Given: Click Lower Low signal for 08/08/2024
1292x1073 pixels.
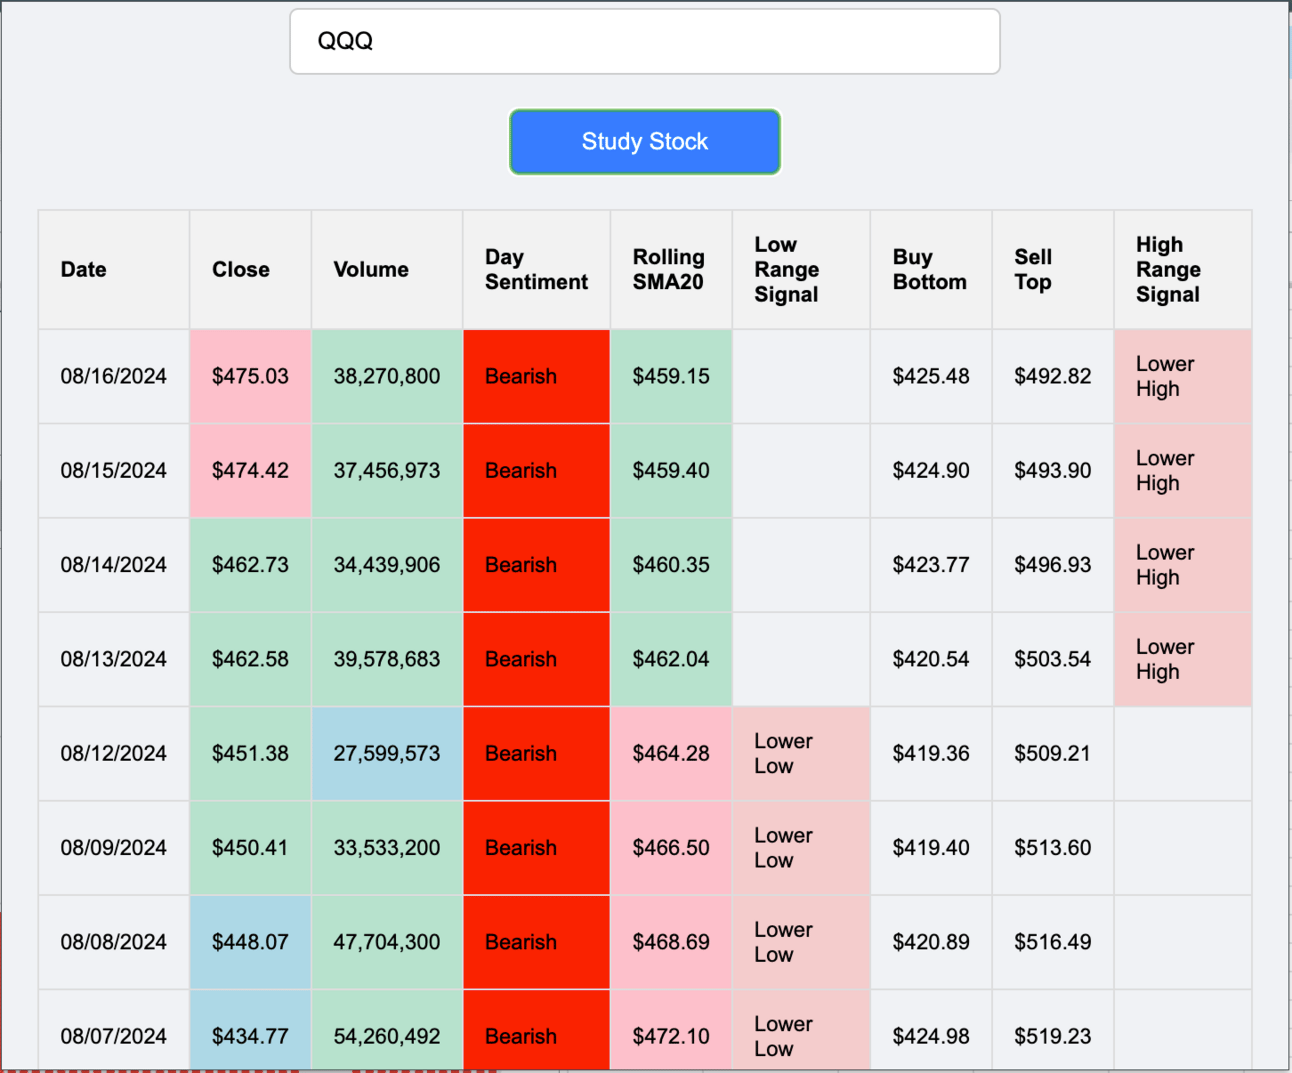Looking at the screenshot, I should 802,943.
